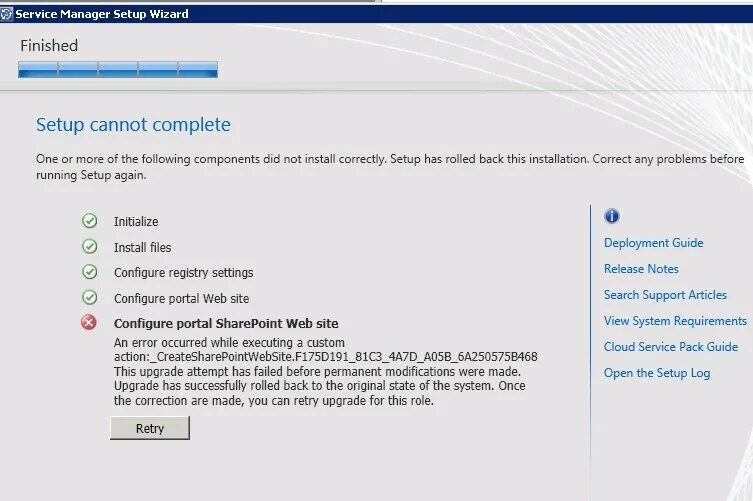
Task: Click the 'One or more of the following components' message
Action: click(x=390, y=167)
